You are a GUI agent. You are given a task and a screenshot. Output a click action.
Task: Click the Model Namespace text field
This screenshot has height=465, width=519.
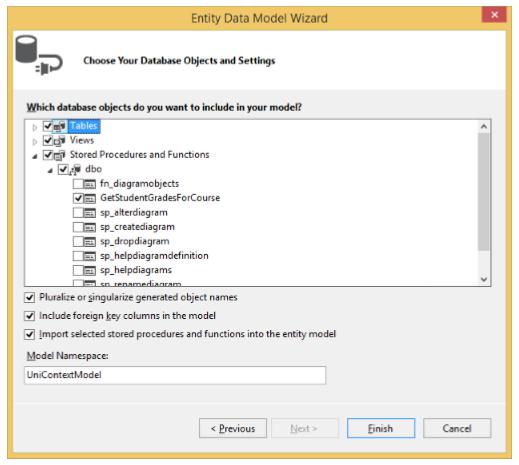(175, 375)
